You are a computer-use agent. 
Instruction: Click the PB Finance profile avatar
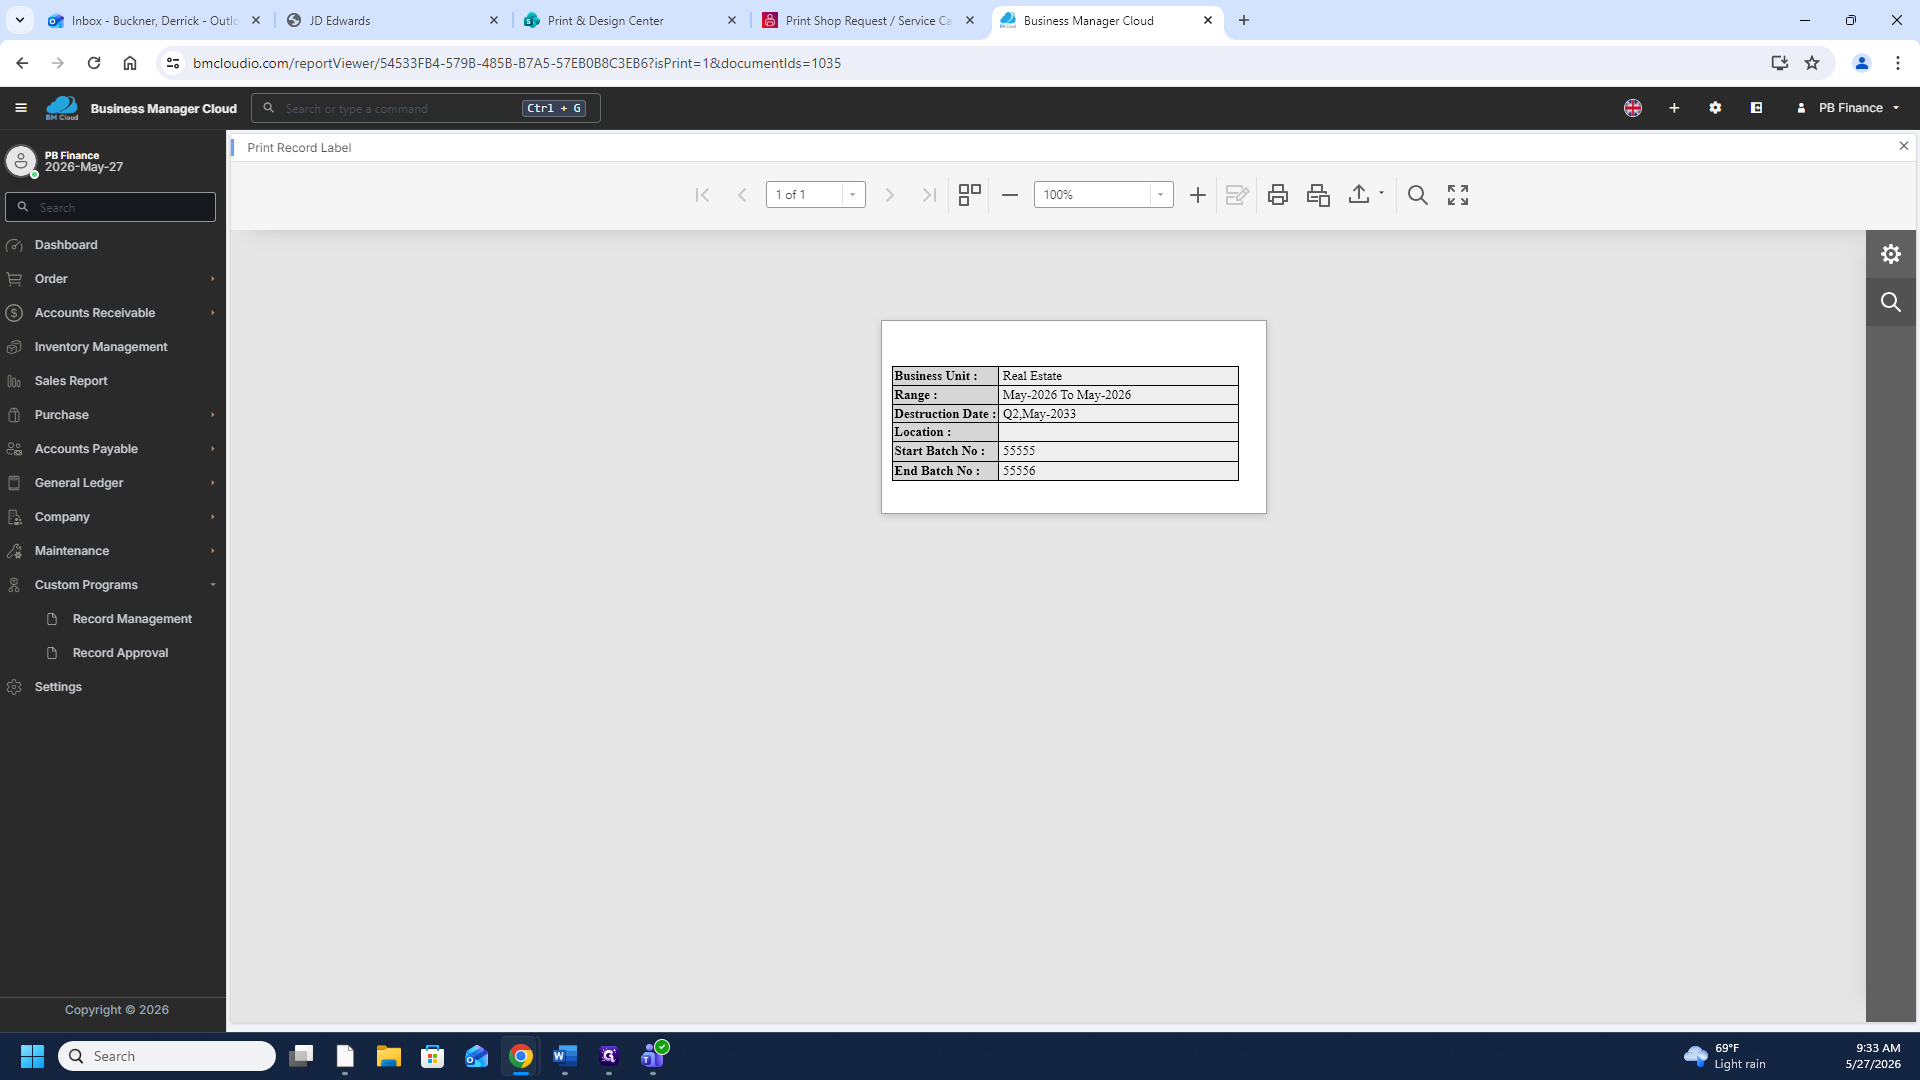coord(20,161)
